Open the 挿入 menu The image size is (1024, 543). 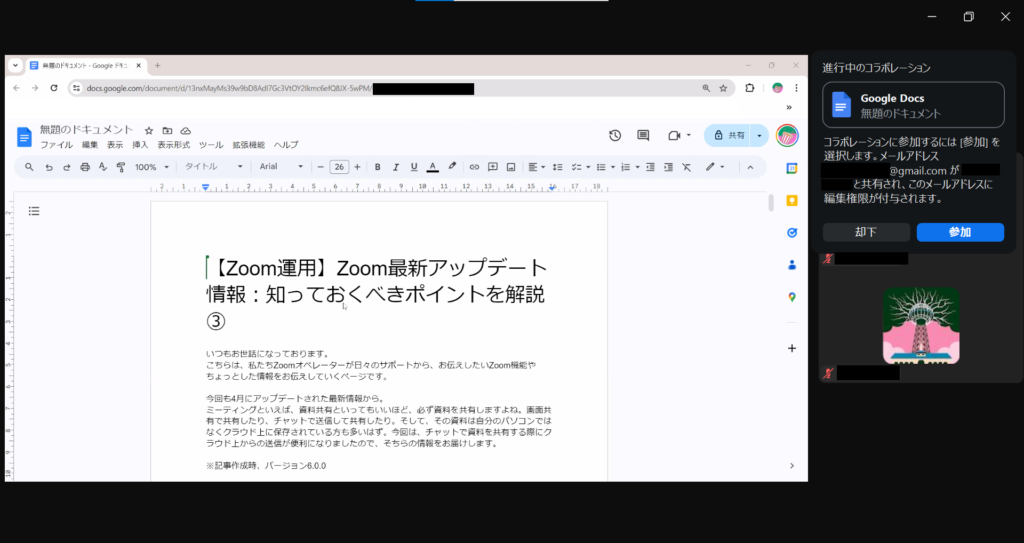point(140,145)
